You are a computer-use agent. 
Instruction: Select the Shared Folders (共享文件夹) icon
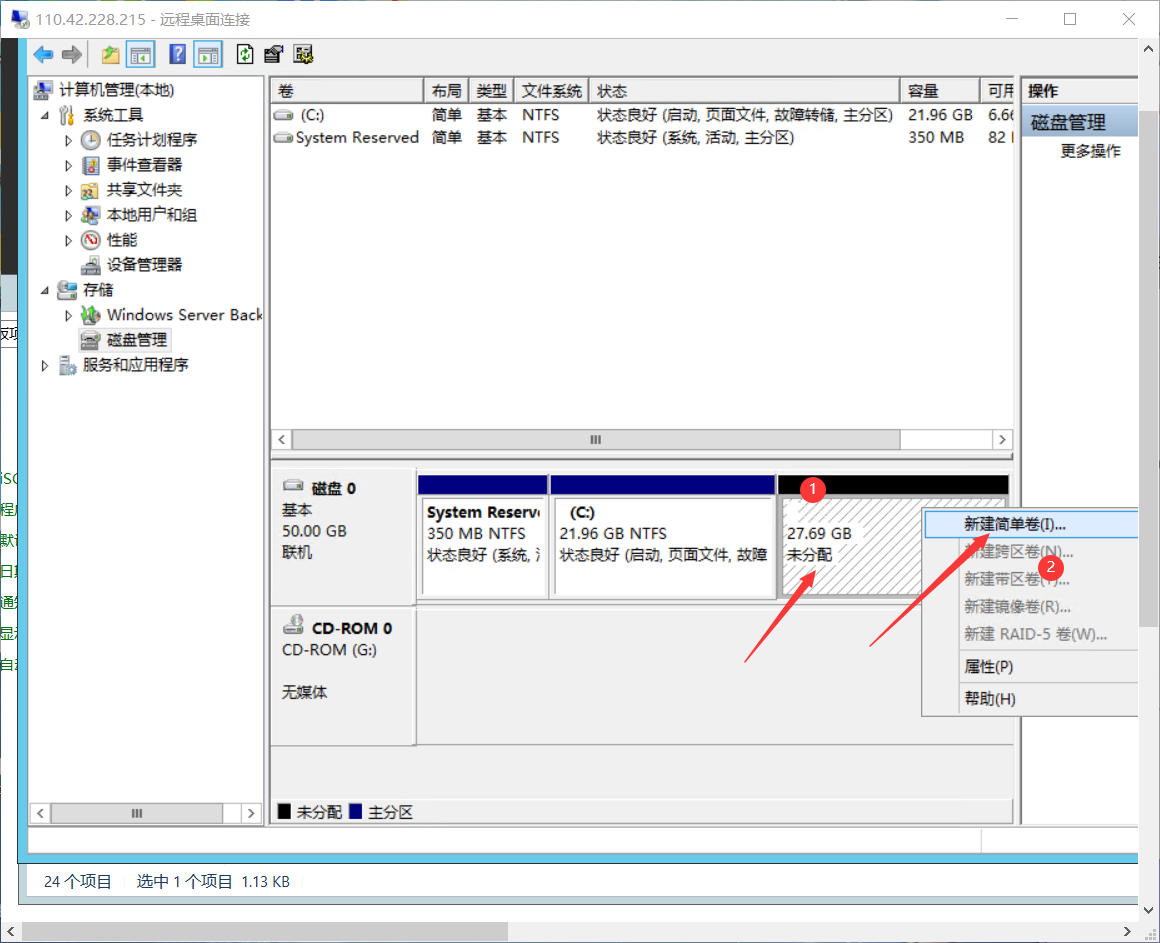(91, 190)
